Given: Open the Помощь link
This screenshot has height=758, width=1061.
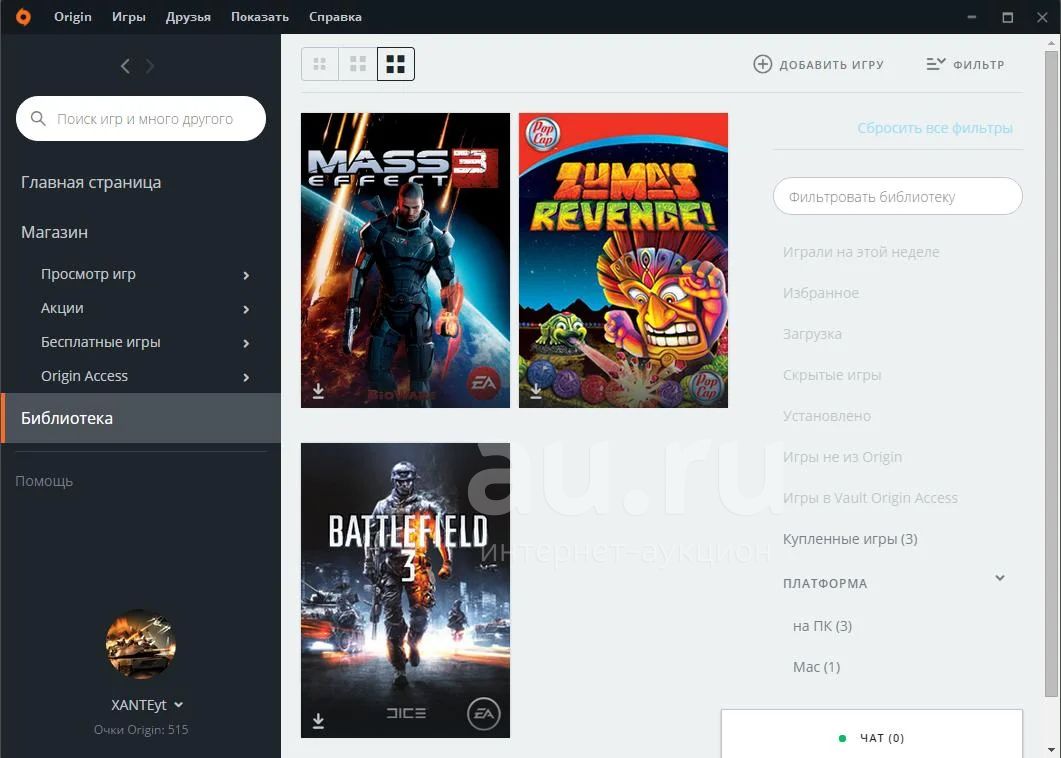Looking at the screenshot, I should coord(44,481).
